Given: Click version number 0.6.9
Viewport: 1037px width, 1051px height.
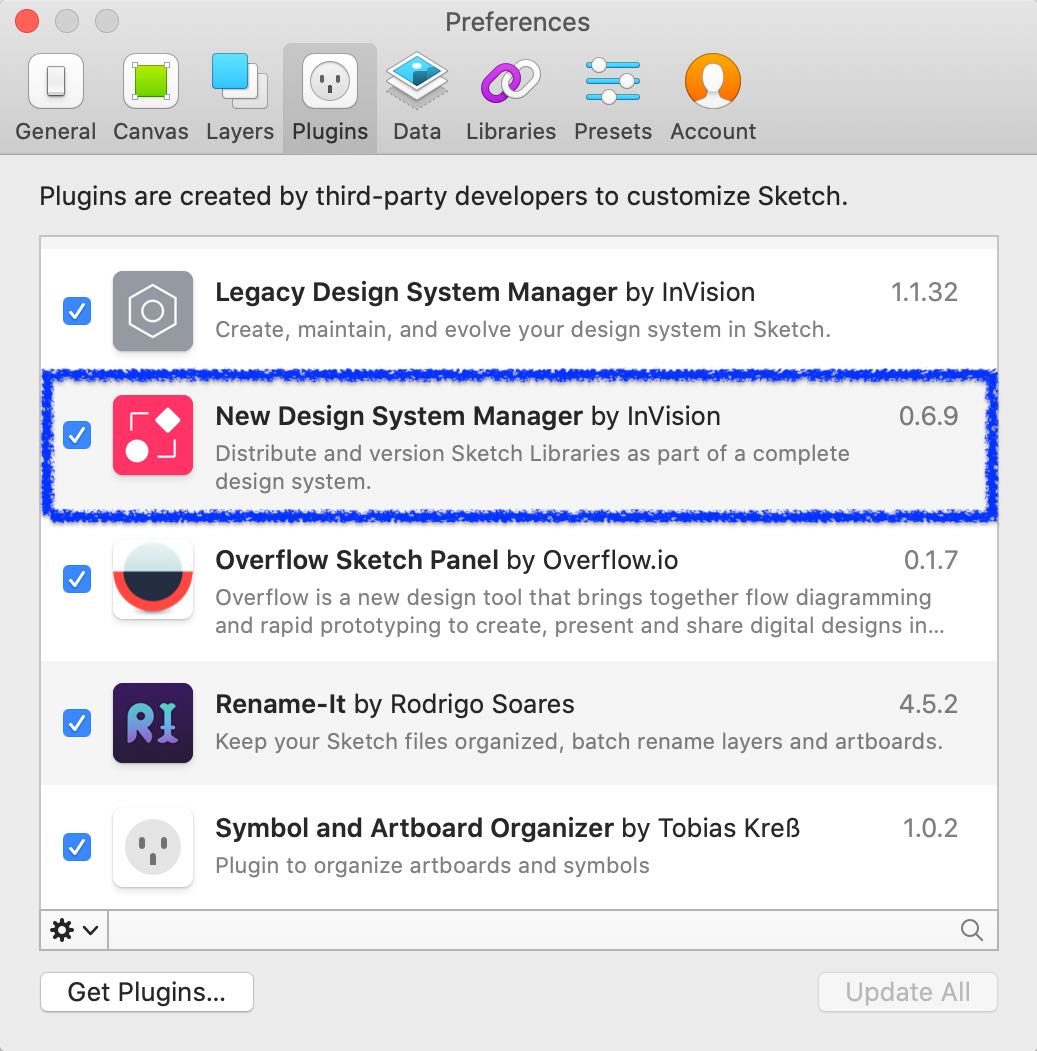Looking at the screenshot, I should (x=928, y=416).
